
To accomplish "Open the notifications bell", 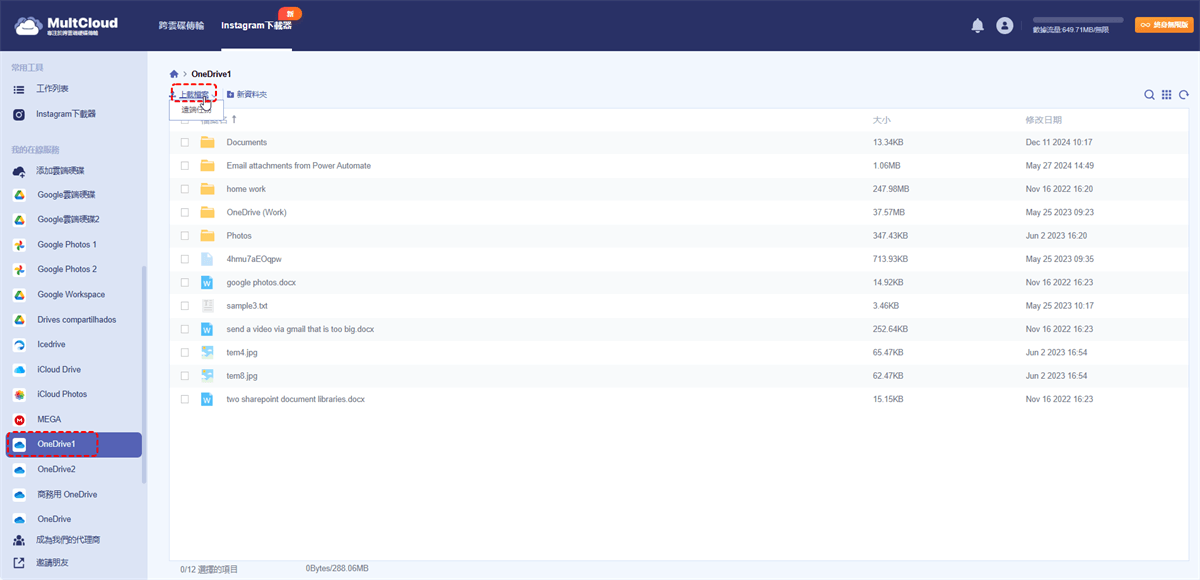I will click(x=978, y=26).
